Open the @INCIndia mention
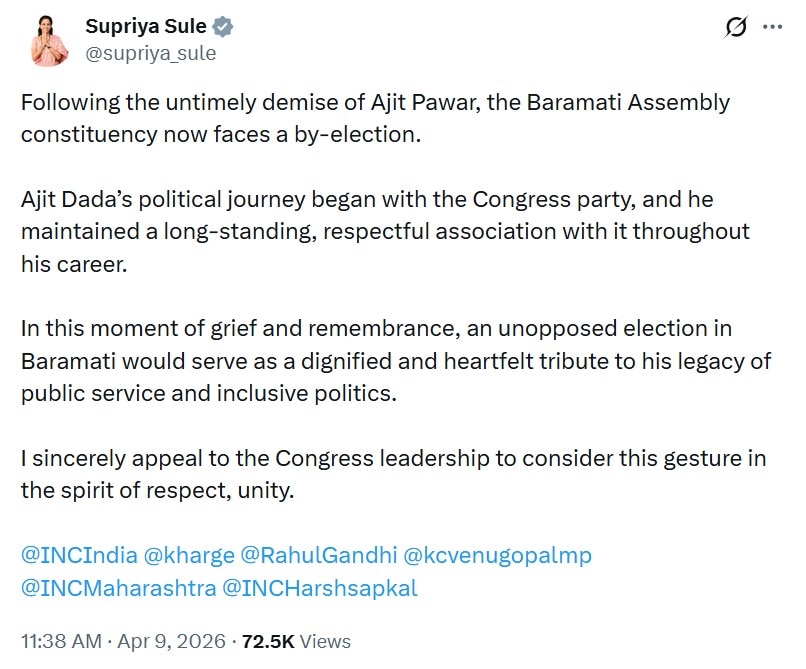This screenshot has height=669, width=806. click(78, 555)
